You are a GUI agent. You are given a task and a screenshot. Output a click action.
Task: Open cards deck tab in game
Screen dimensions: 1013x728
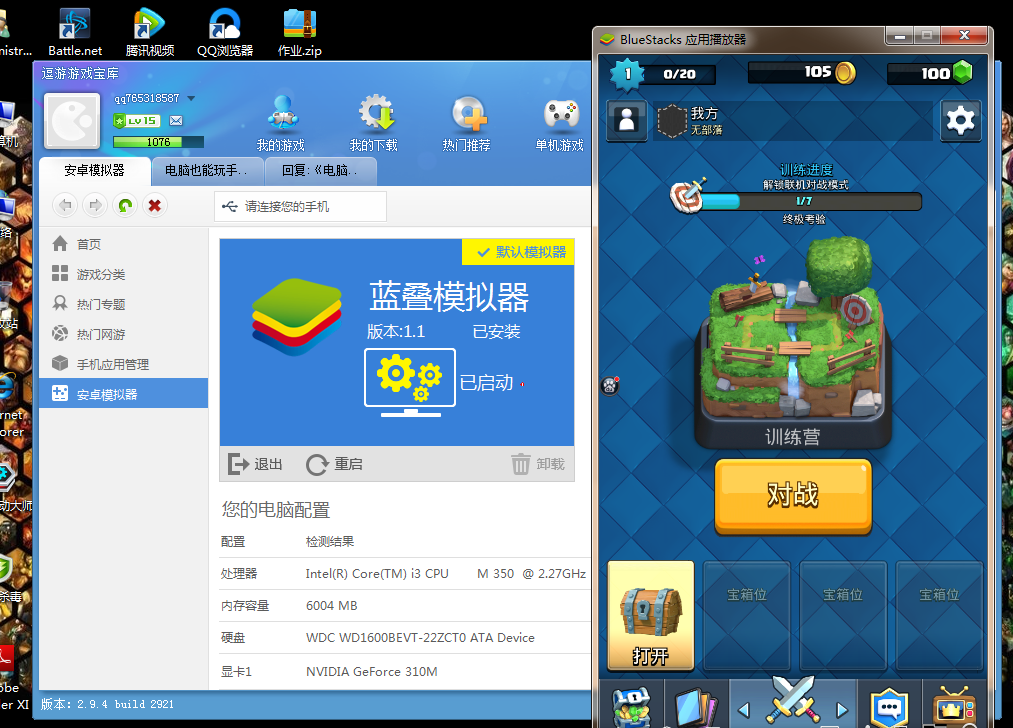coord(696,705)
